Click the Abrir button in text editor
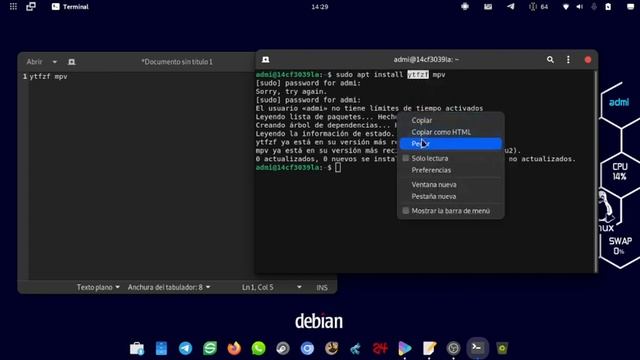The width and height of the screenshot is (640, 360). pos(34,62)
